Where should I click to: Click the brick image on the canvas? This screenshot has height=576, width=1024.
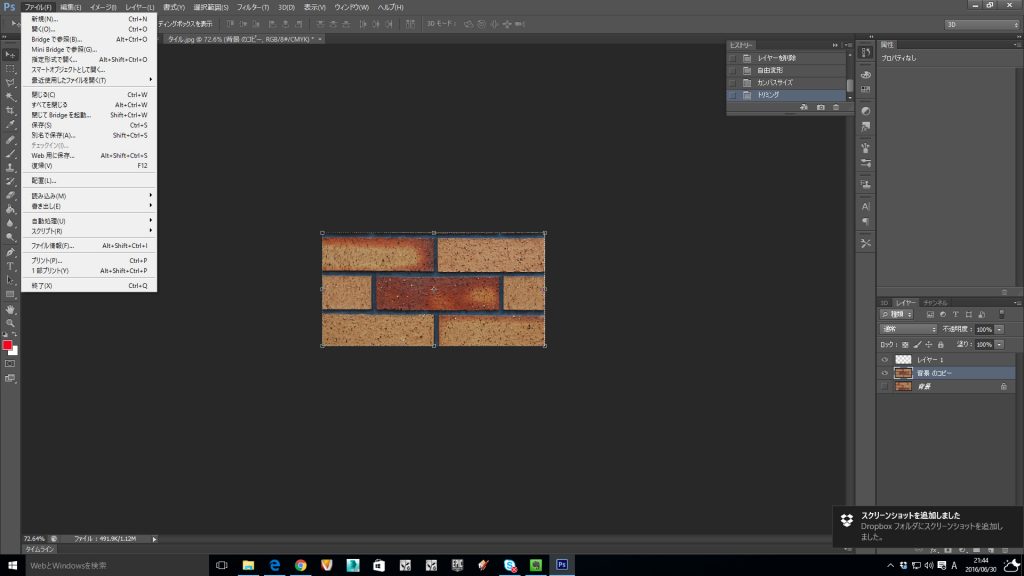pos(433,290)
